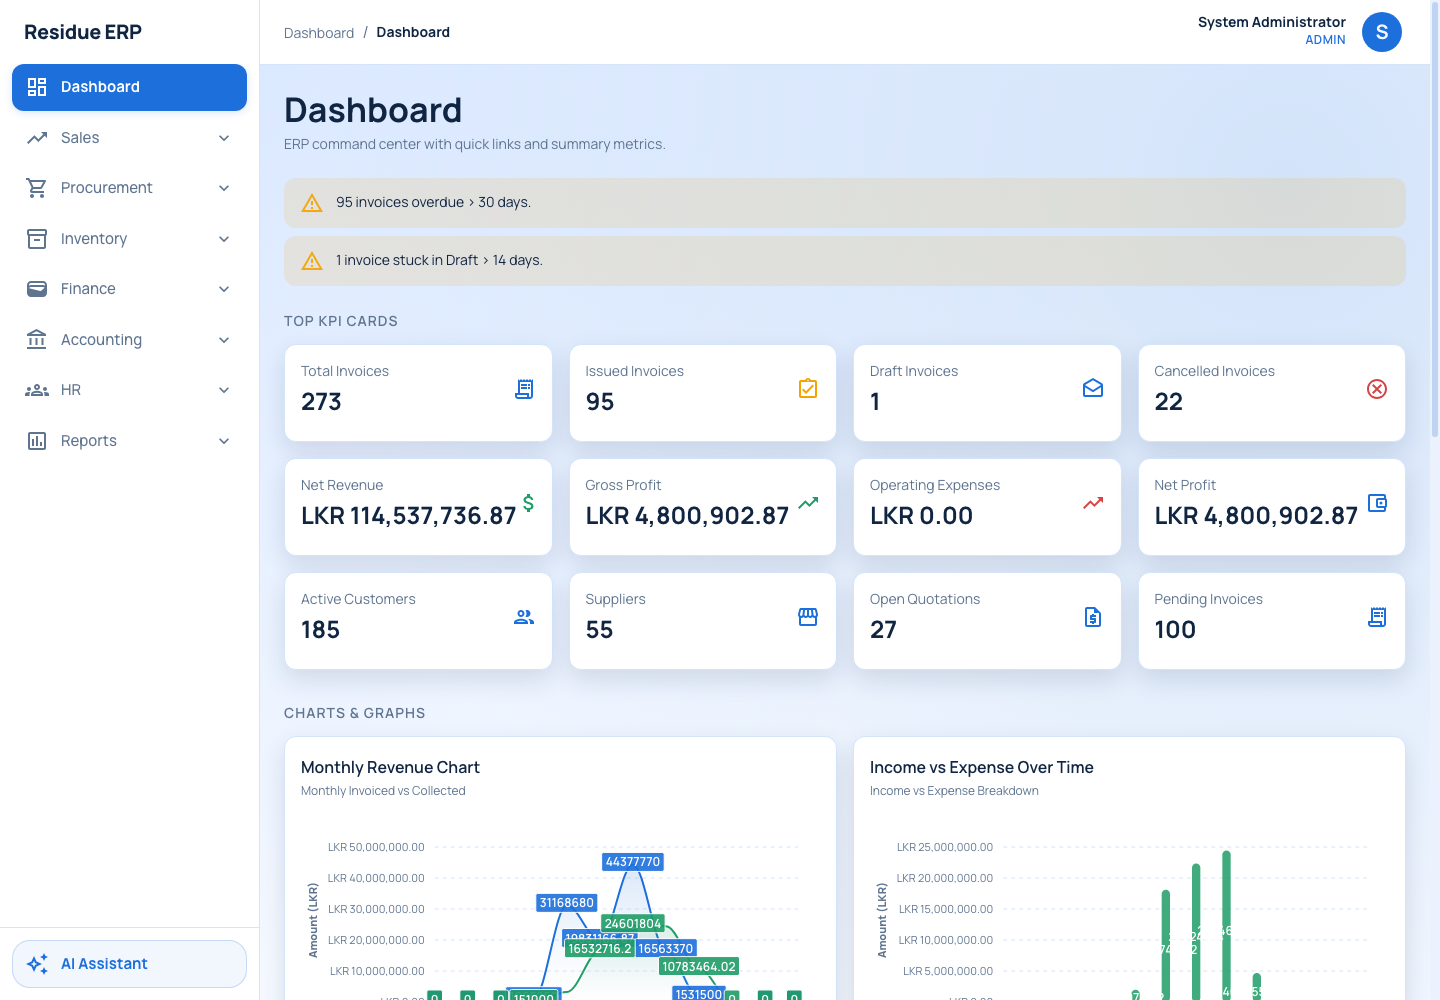The height and width of the screenshot is (1000, 1440).
Task: Click the Gross Profit trending-up icon
Action: (808, 503)
